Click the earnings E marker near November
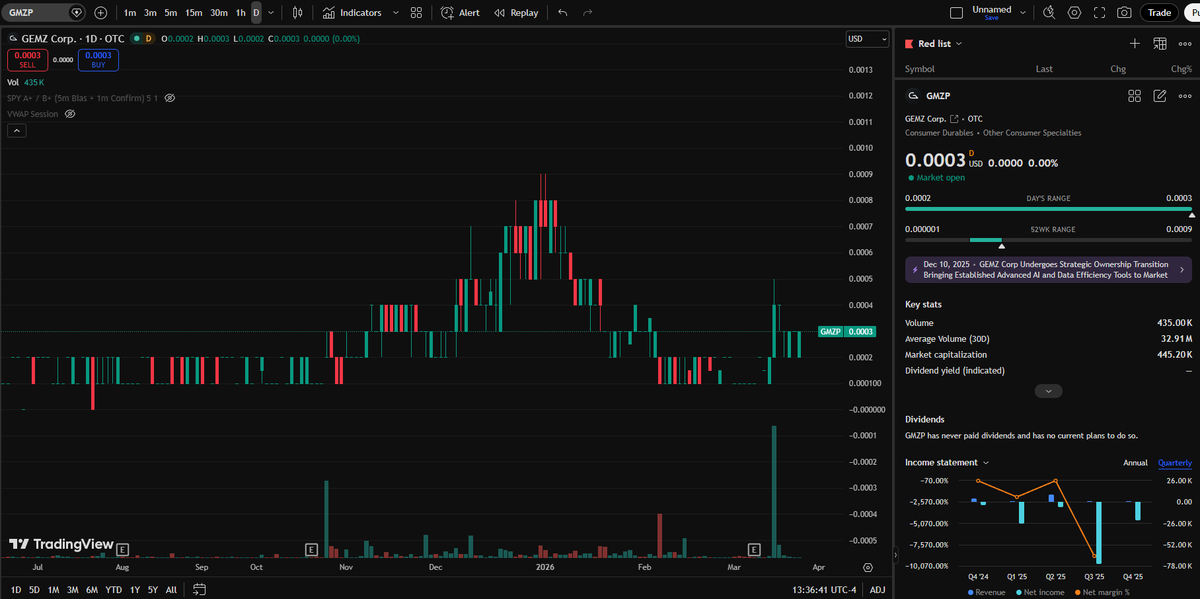The width and height of the screenshot is (1200, 599). [311, 549]
